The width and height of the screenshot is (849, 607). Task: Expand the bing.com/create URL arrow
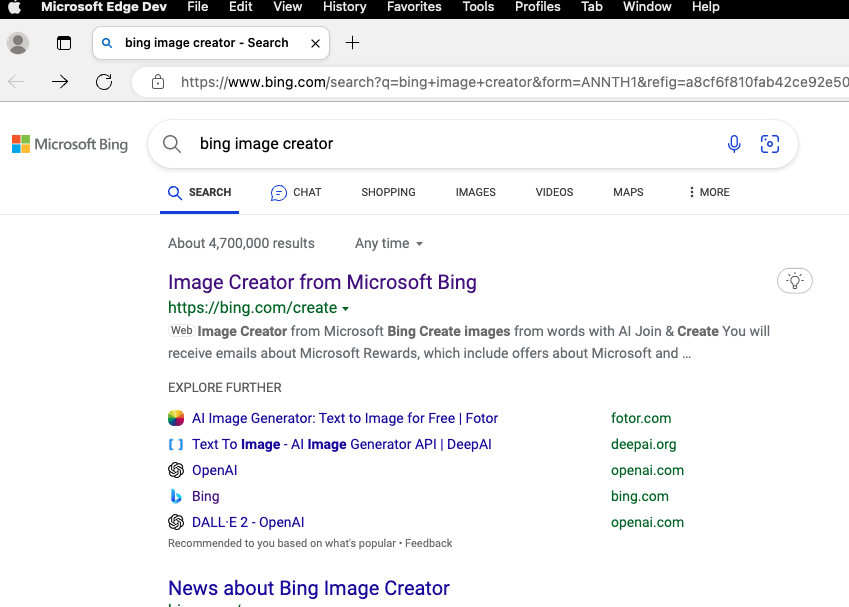pyautogui.click(x=345, y=309)
